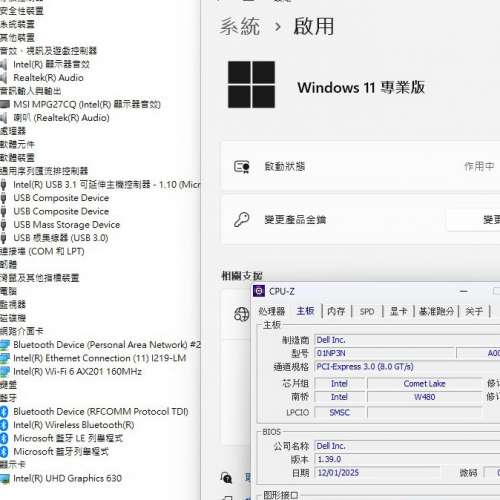Screen dimensions: 500x500
Task: Click Bluetooth RFCOMM Protocol TDI icon
Action: pos(4,411)
